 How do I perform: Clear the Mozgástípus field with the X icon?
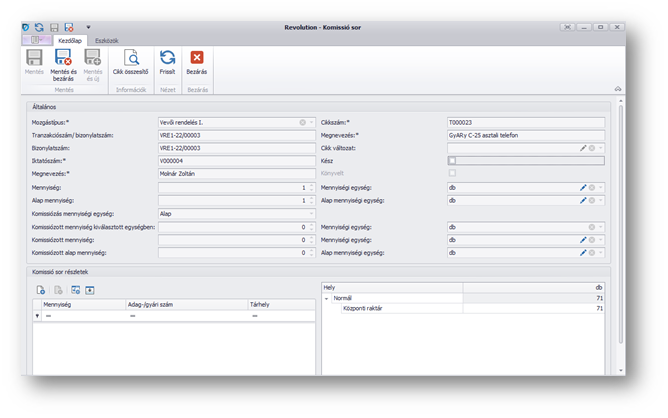tap(303, 123)
